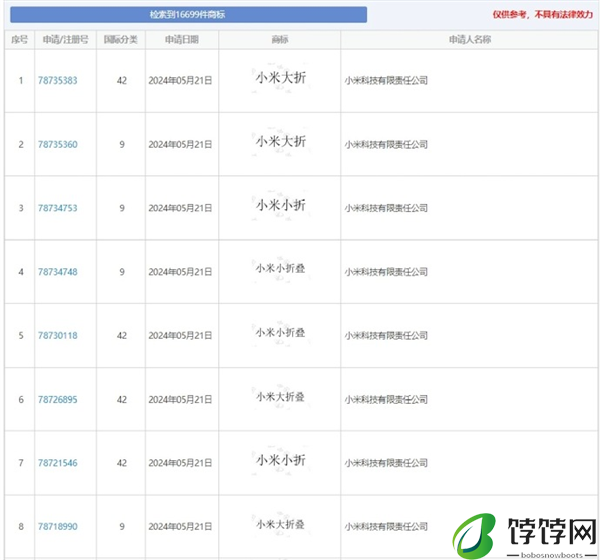
Task: Select applicant 小米科技有限责任公司 in row 6
Action: point(386,399)
